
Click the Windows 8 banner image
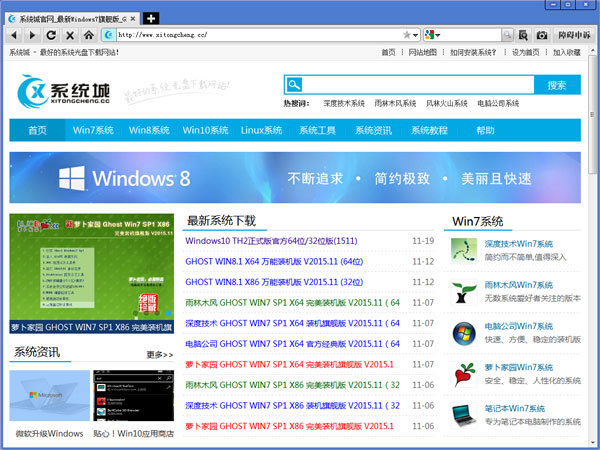tap(295, 178)
